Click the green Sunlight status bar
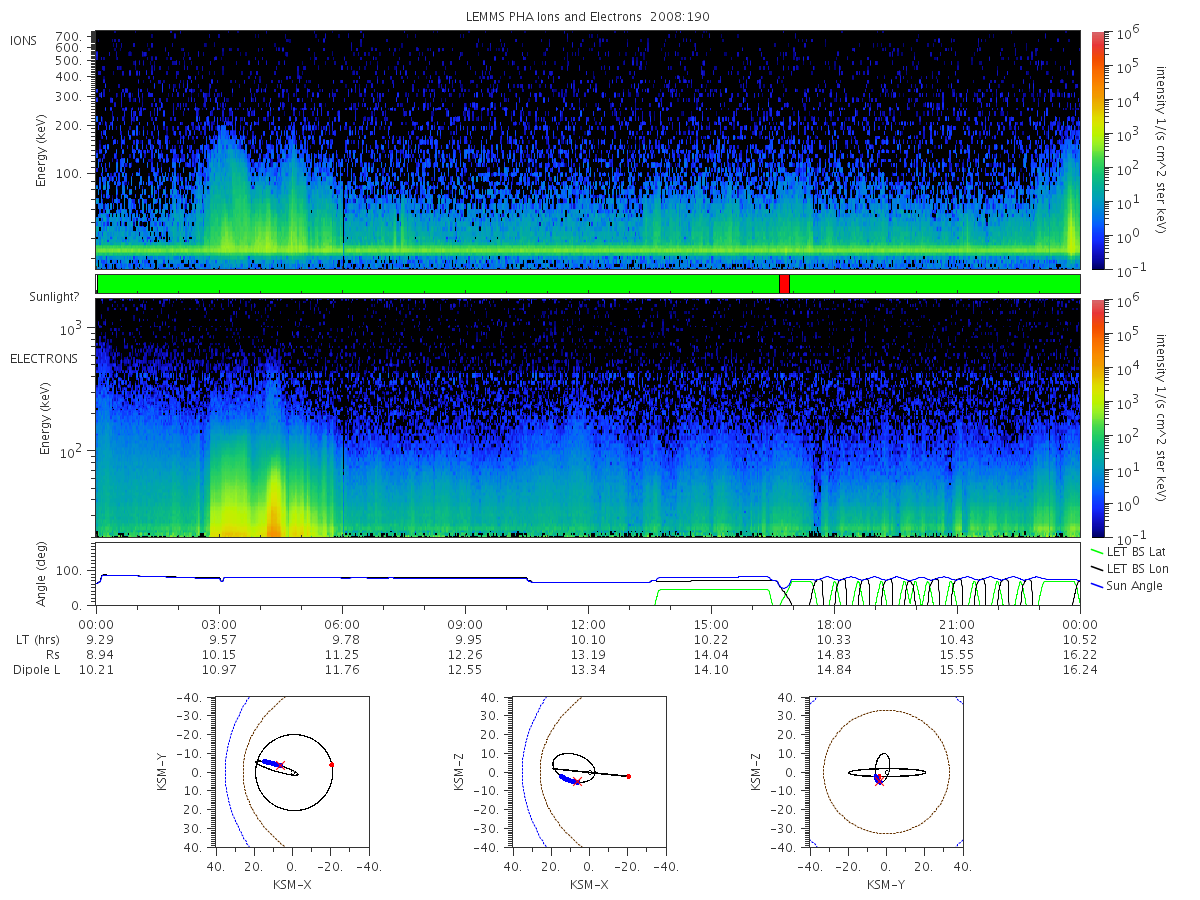 click(588, 284)
